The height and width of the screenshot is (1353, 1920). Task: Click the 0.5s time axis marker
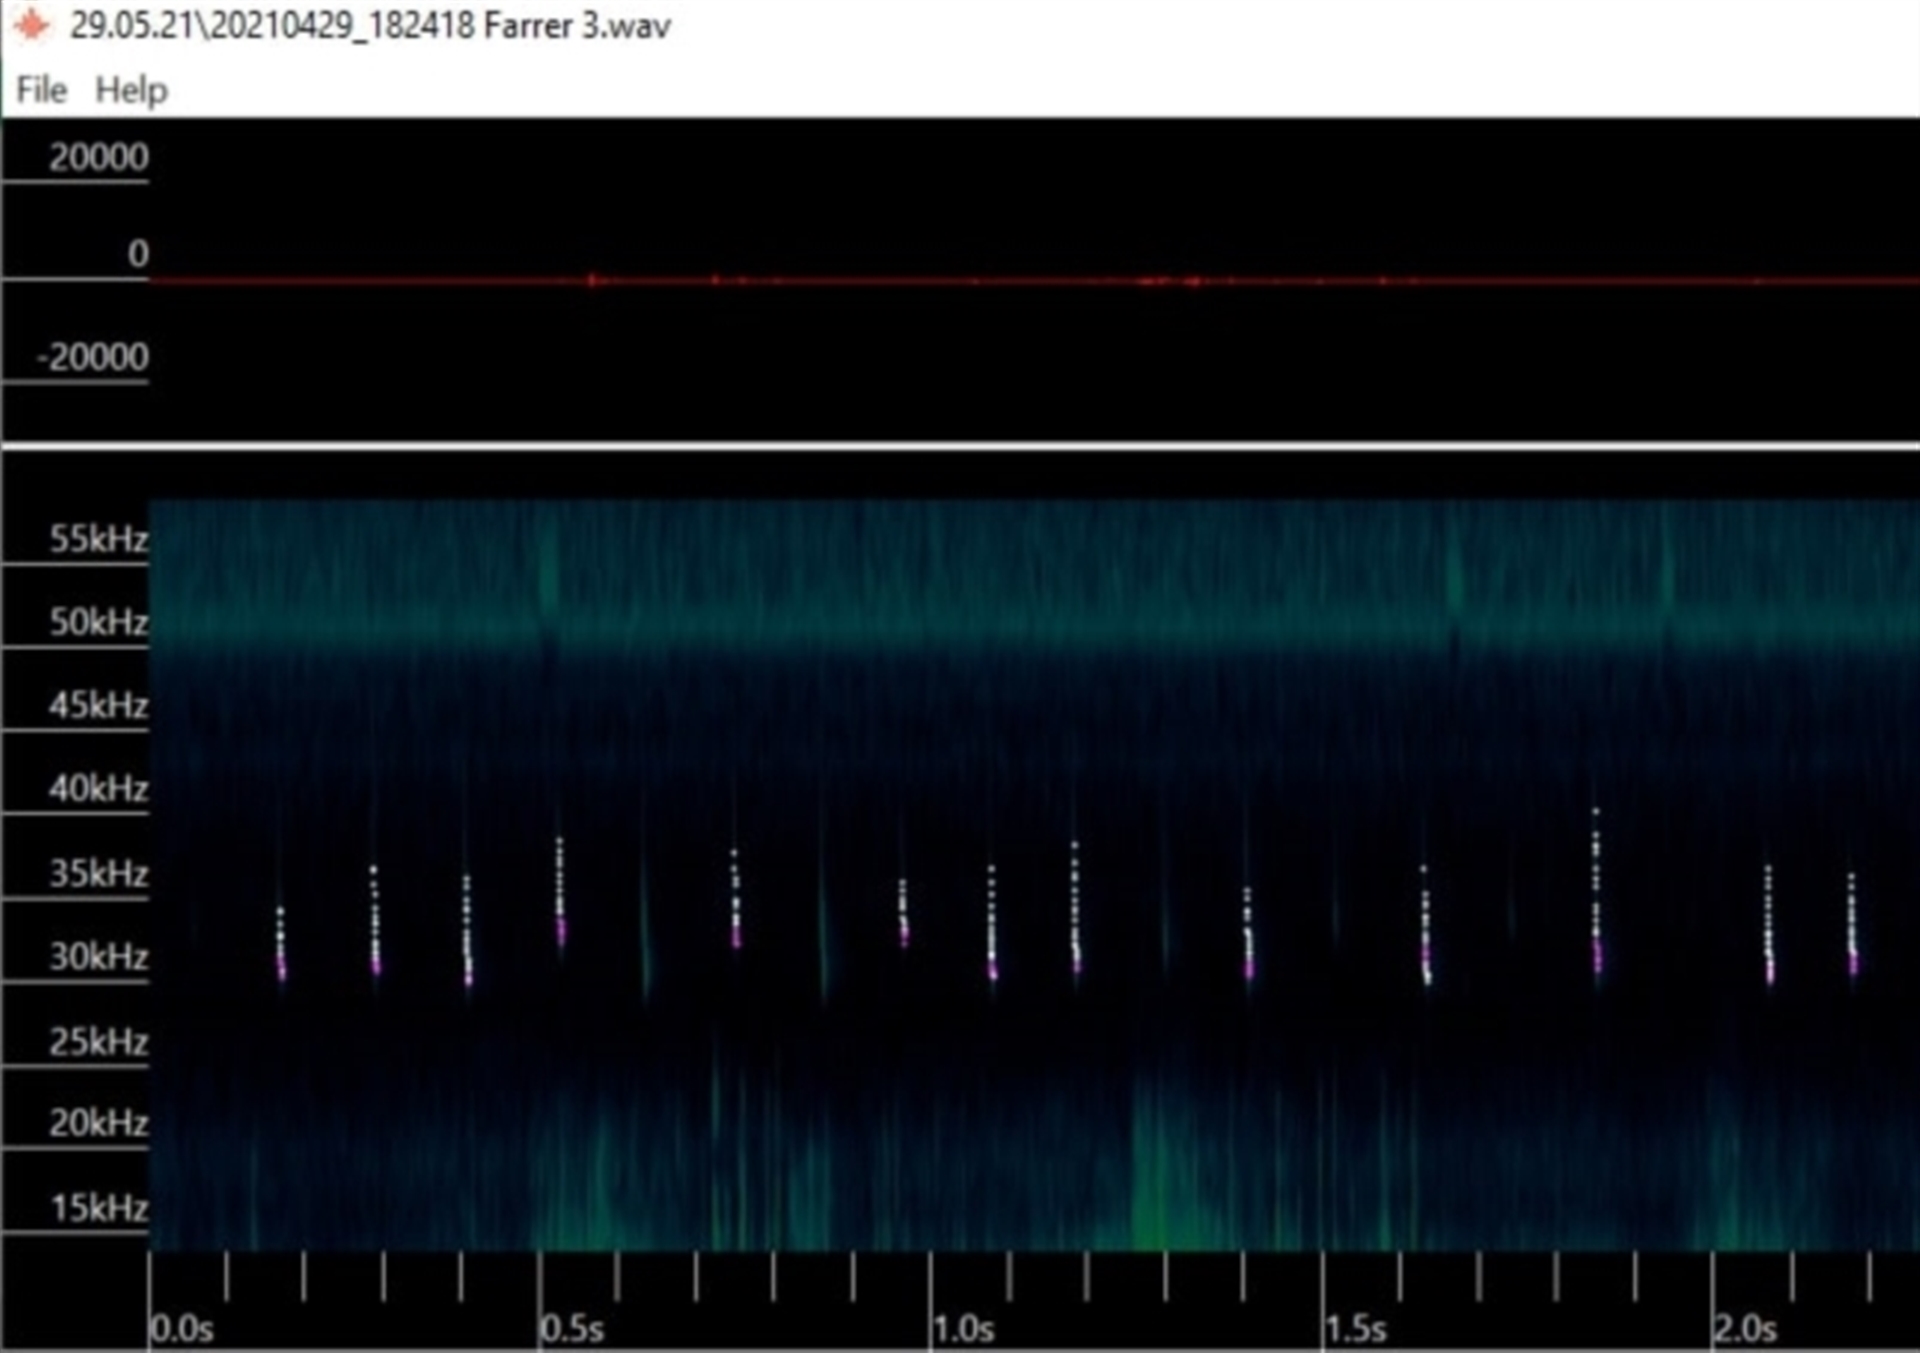click(x=572, y=1329)
